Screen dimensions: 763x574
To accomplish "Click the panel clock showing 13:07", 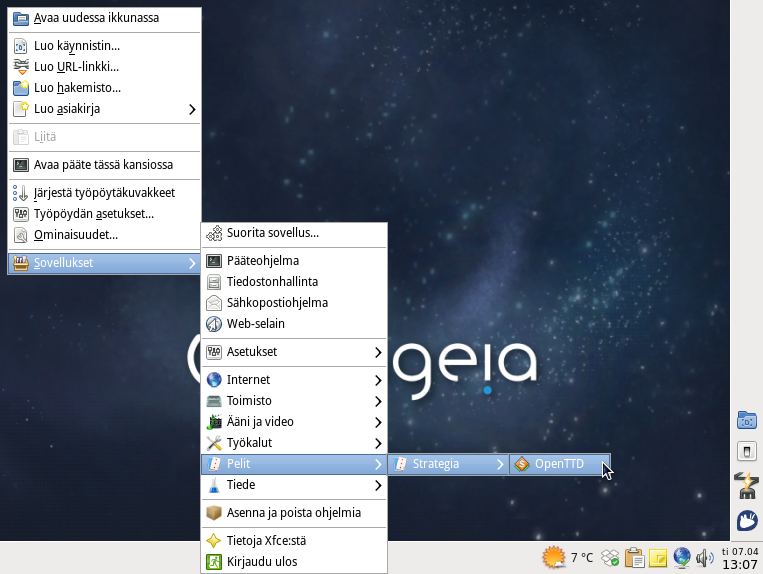I will pos(740,565).
